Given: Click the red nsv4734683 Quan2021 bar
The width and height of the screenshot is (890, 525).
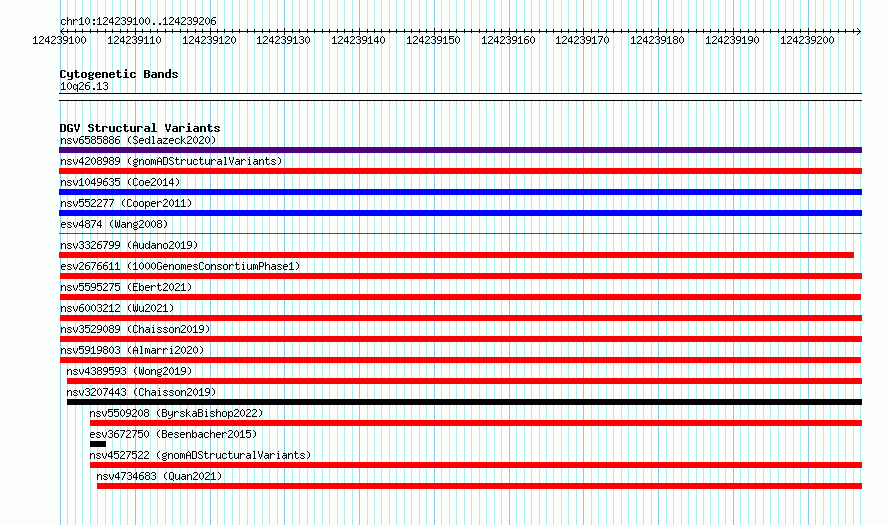Looking at the screenshot, I should 480,486.
